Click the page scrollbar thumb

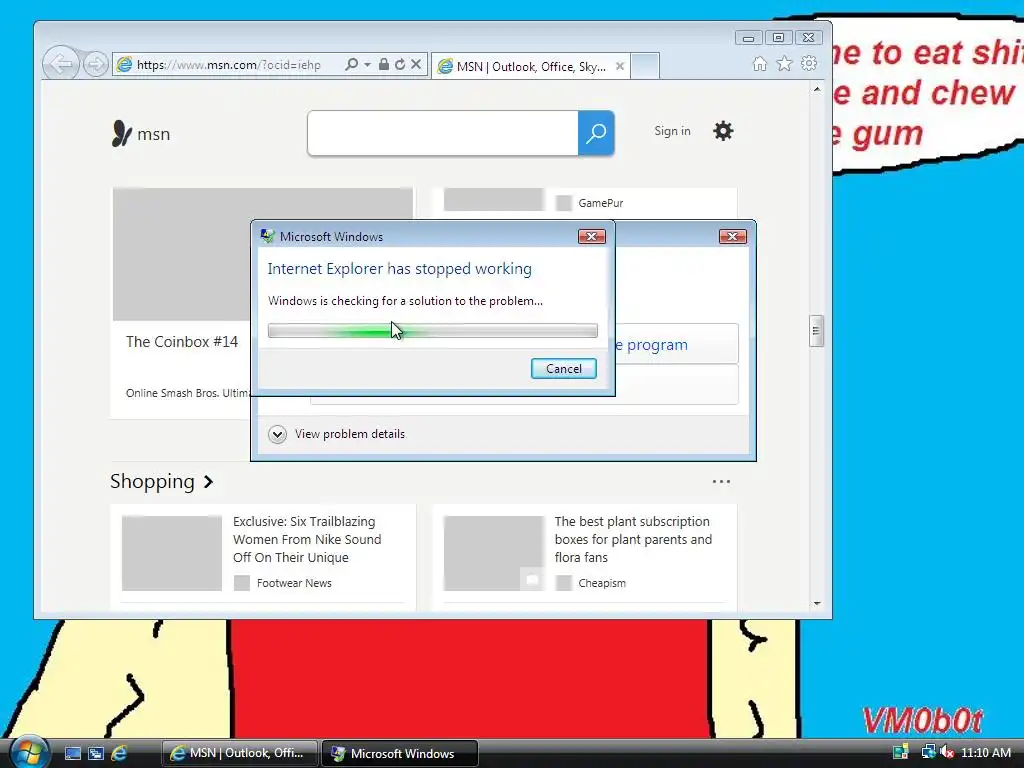point(816,330)
